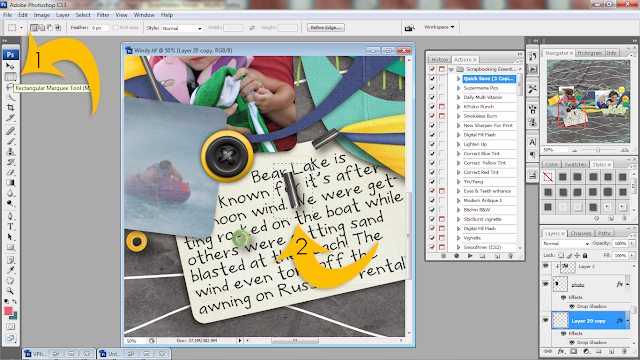Switch to the History tab
Screen dimensions: 640x360
click(440, 60)
